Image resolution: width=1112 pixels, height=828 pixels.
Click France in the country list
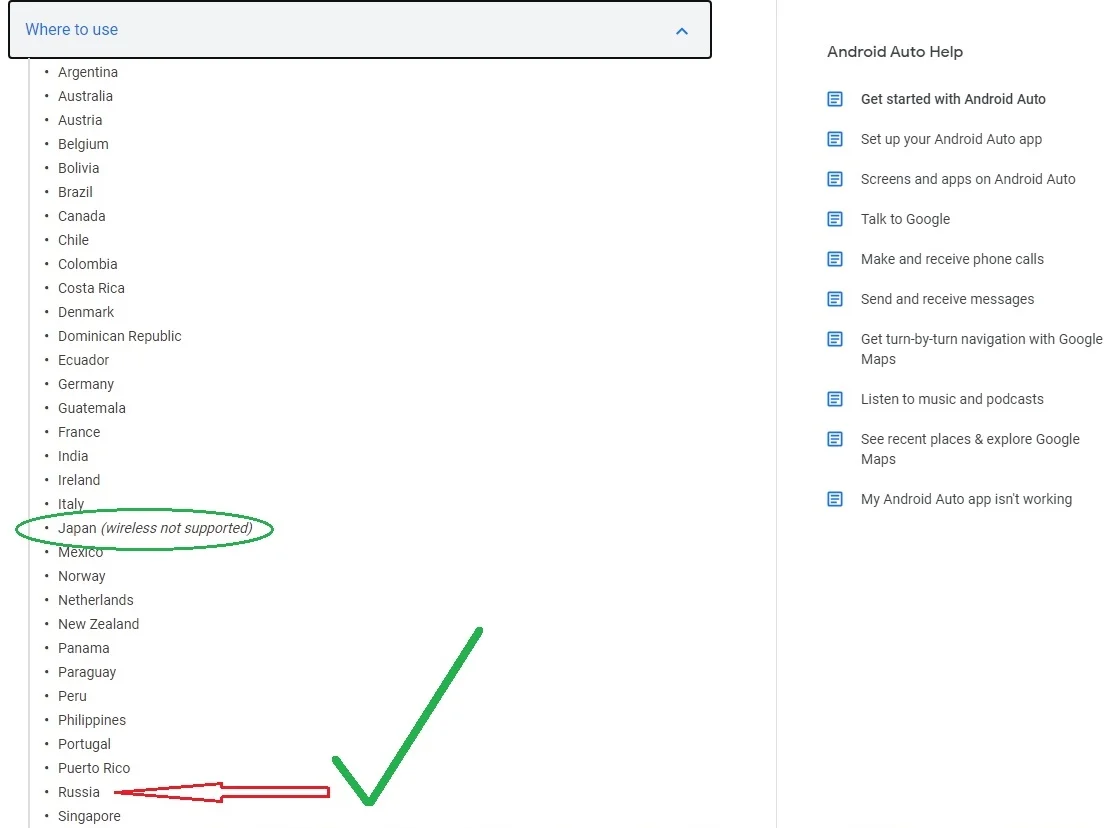pos(79,432)
